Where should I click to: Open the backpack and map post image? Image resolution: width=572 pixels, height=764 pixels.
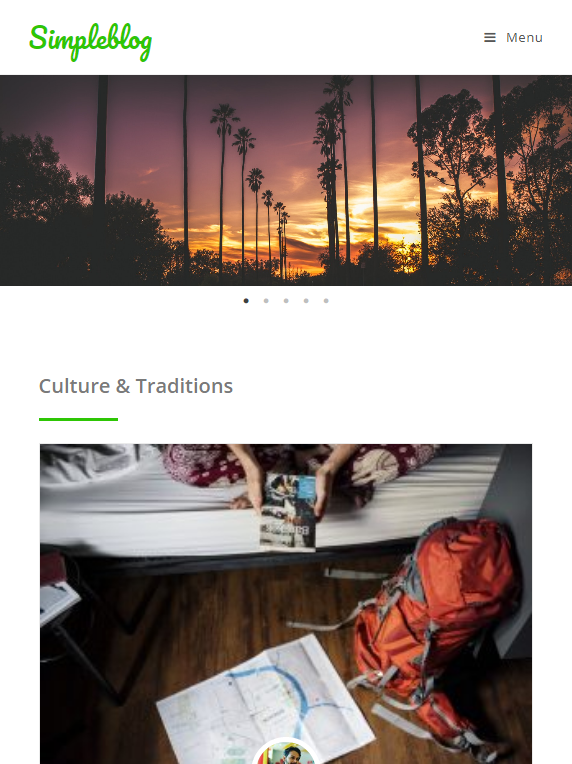click(x=286, y=604)
